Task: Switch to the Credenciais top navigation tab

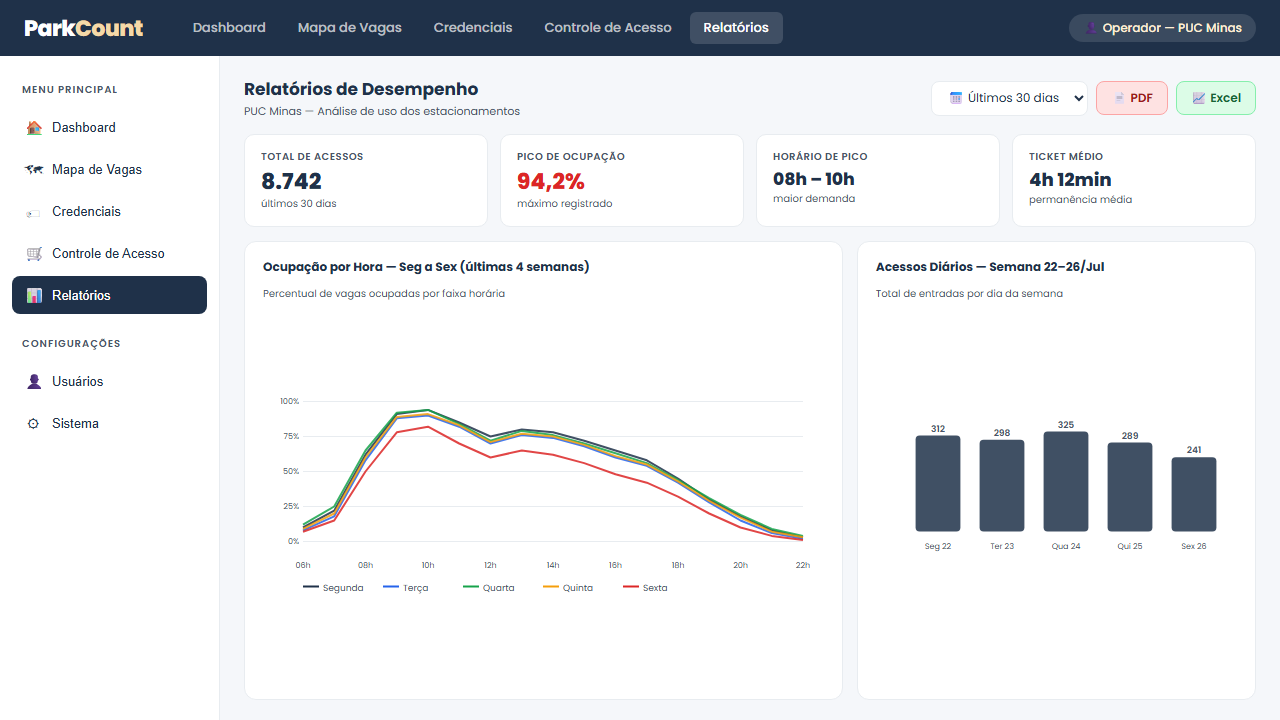Action: 473,28
